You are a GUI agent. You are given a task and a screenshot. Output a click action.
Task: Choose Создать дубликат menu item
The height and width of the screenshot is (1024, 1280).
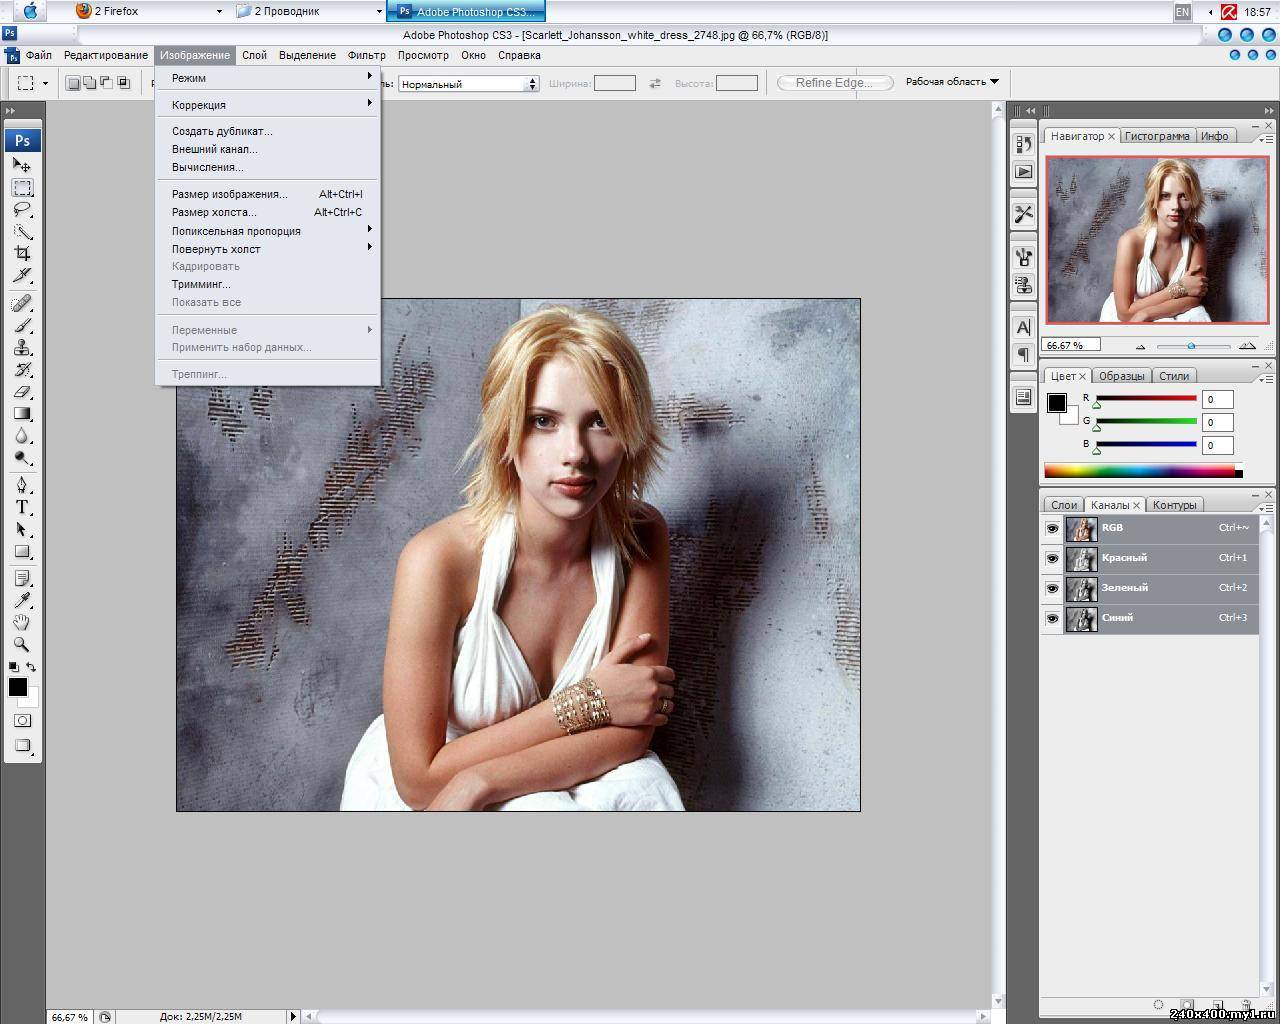(268, 131)
